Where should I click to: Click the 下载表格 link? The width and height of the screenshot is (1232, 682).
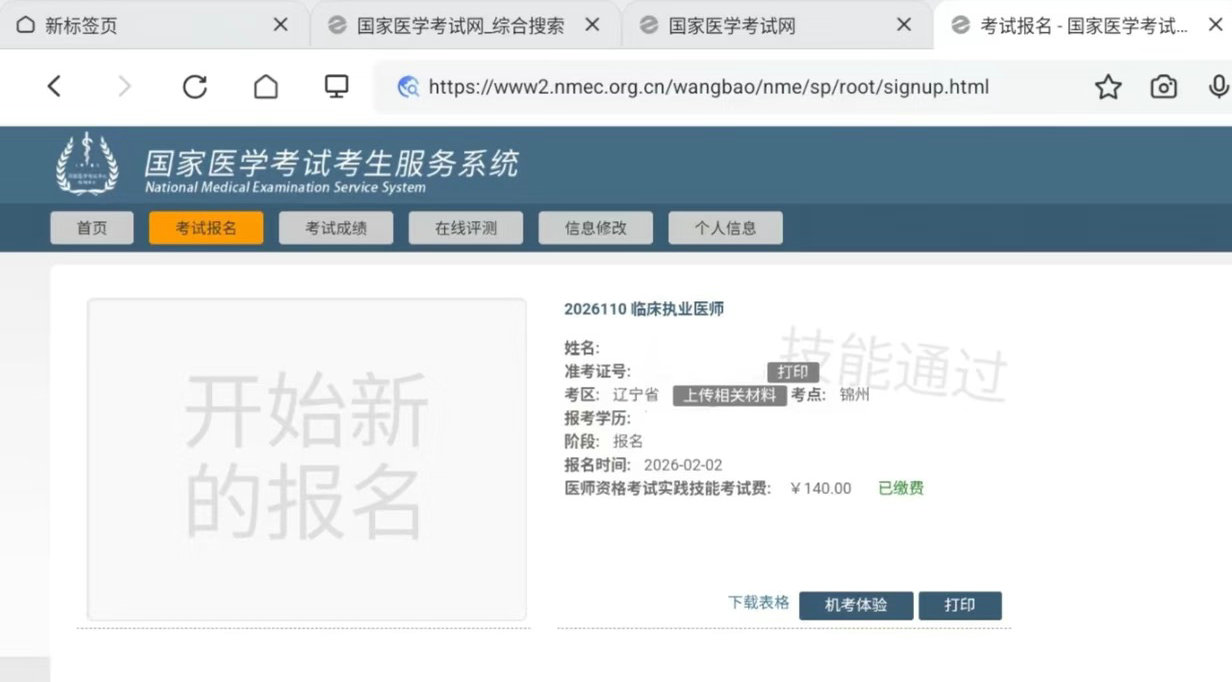coord(758,602)
